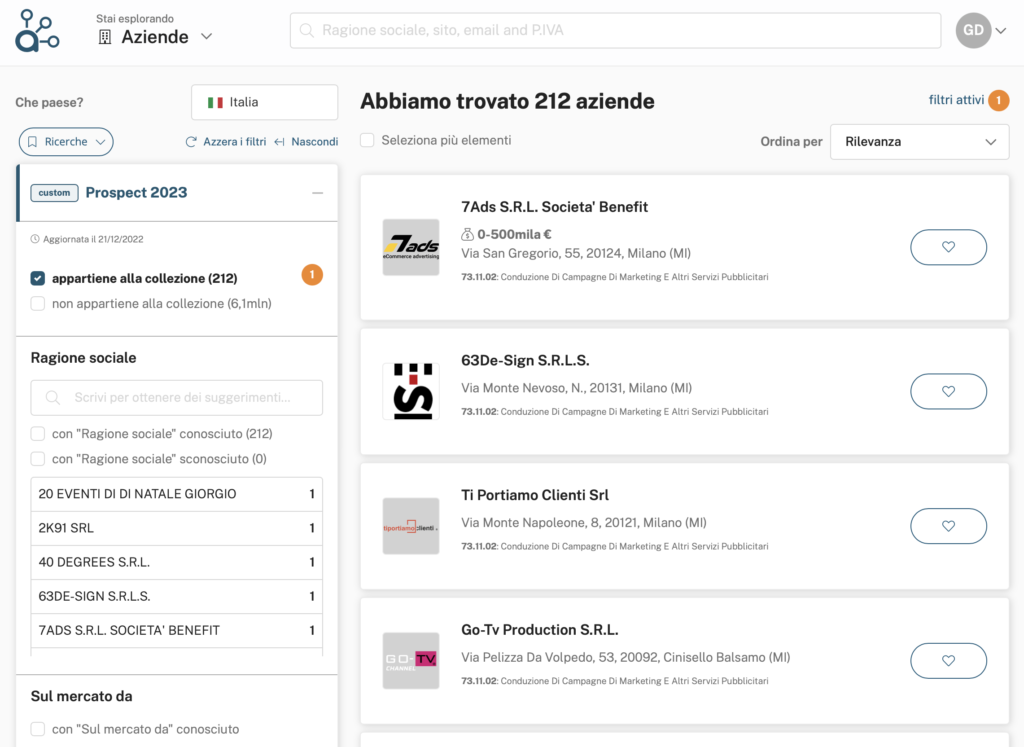Select the 7ADS S.R.L. SOCIETA' BENEFIT filter row
This screenshot has height=747, width=1024.
[x=176, y=630]
